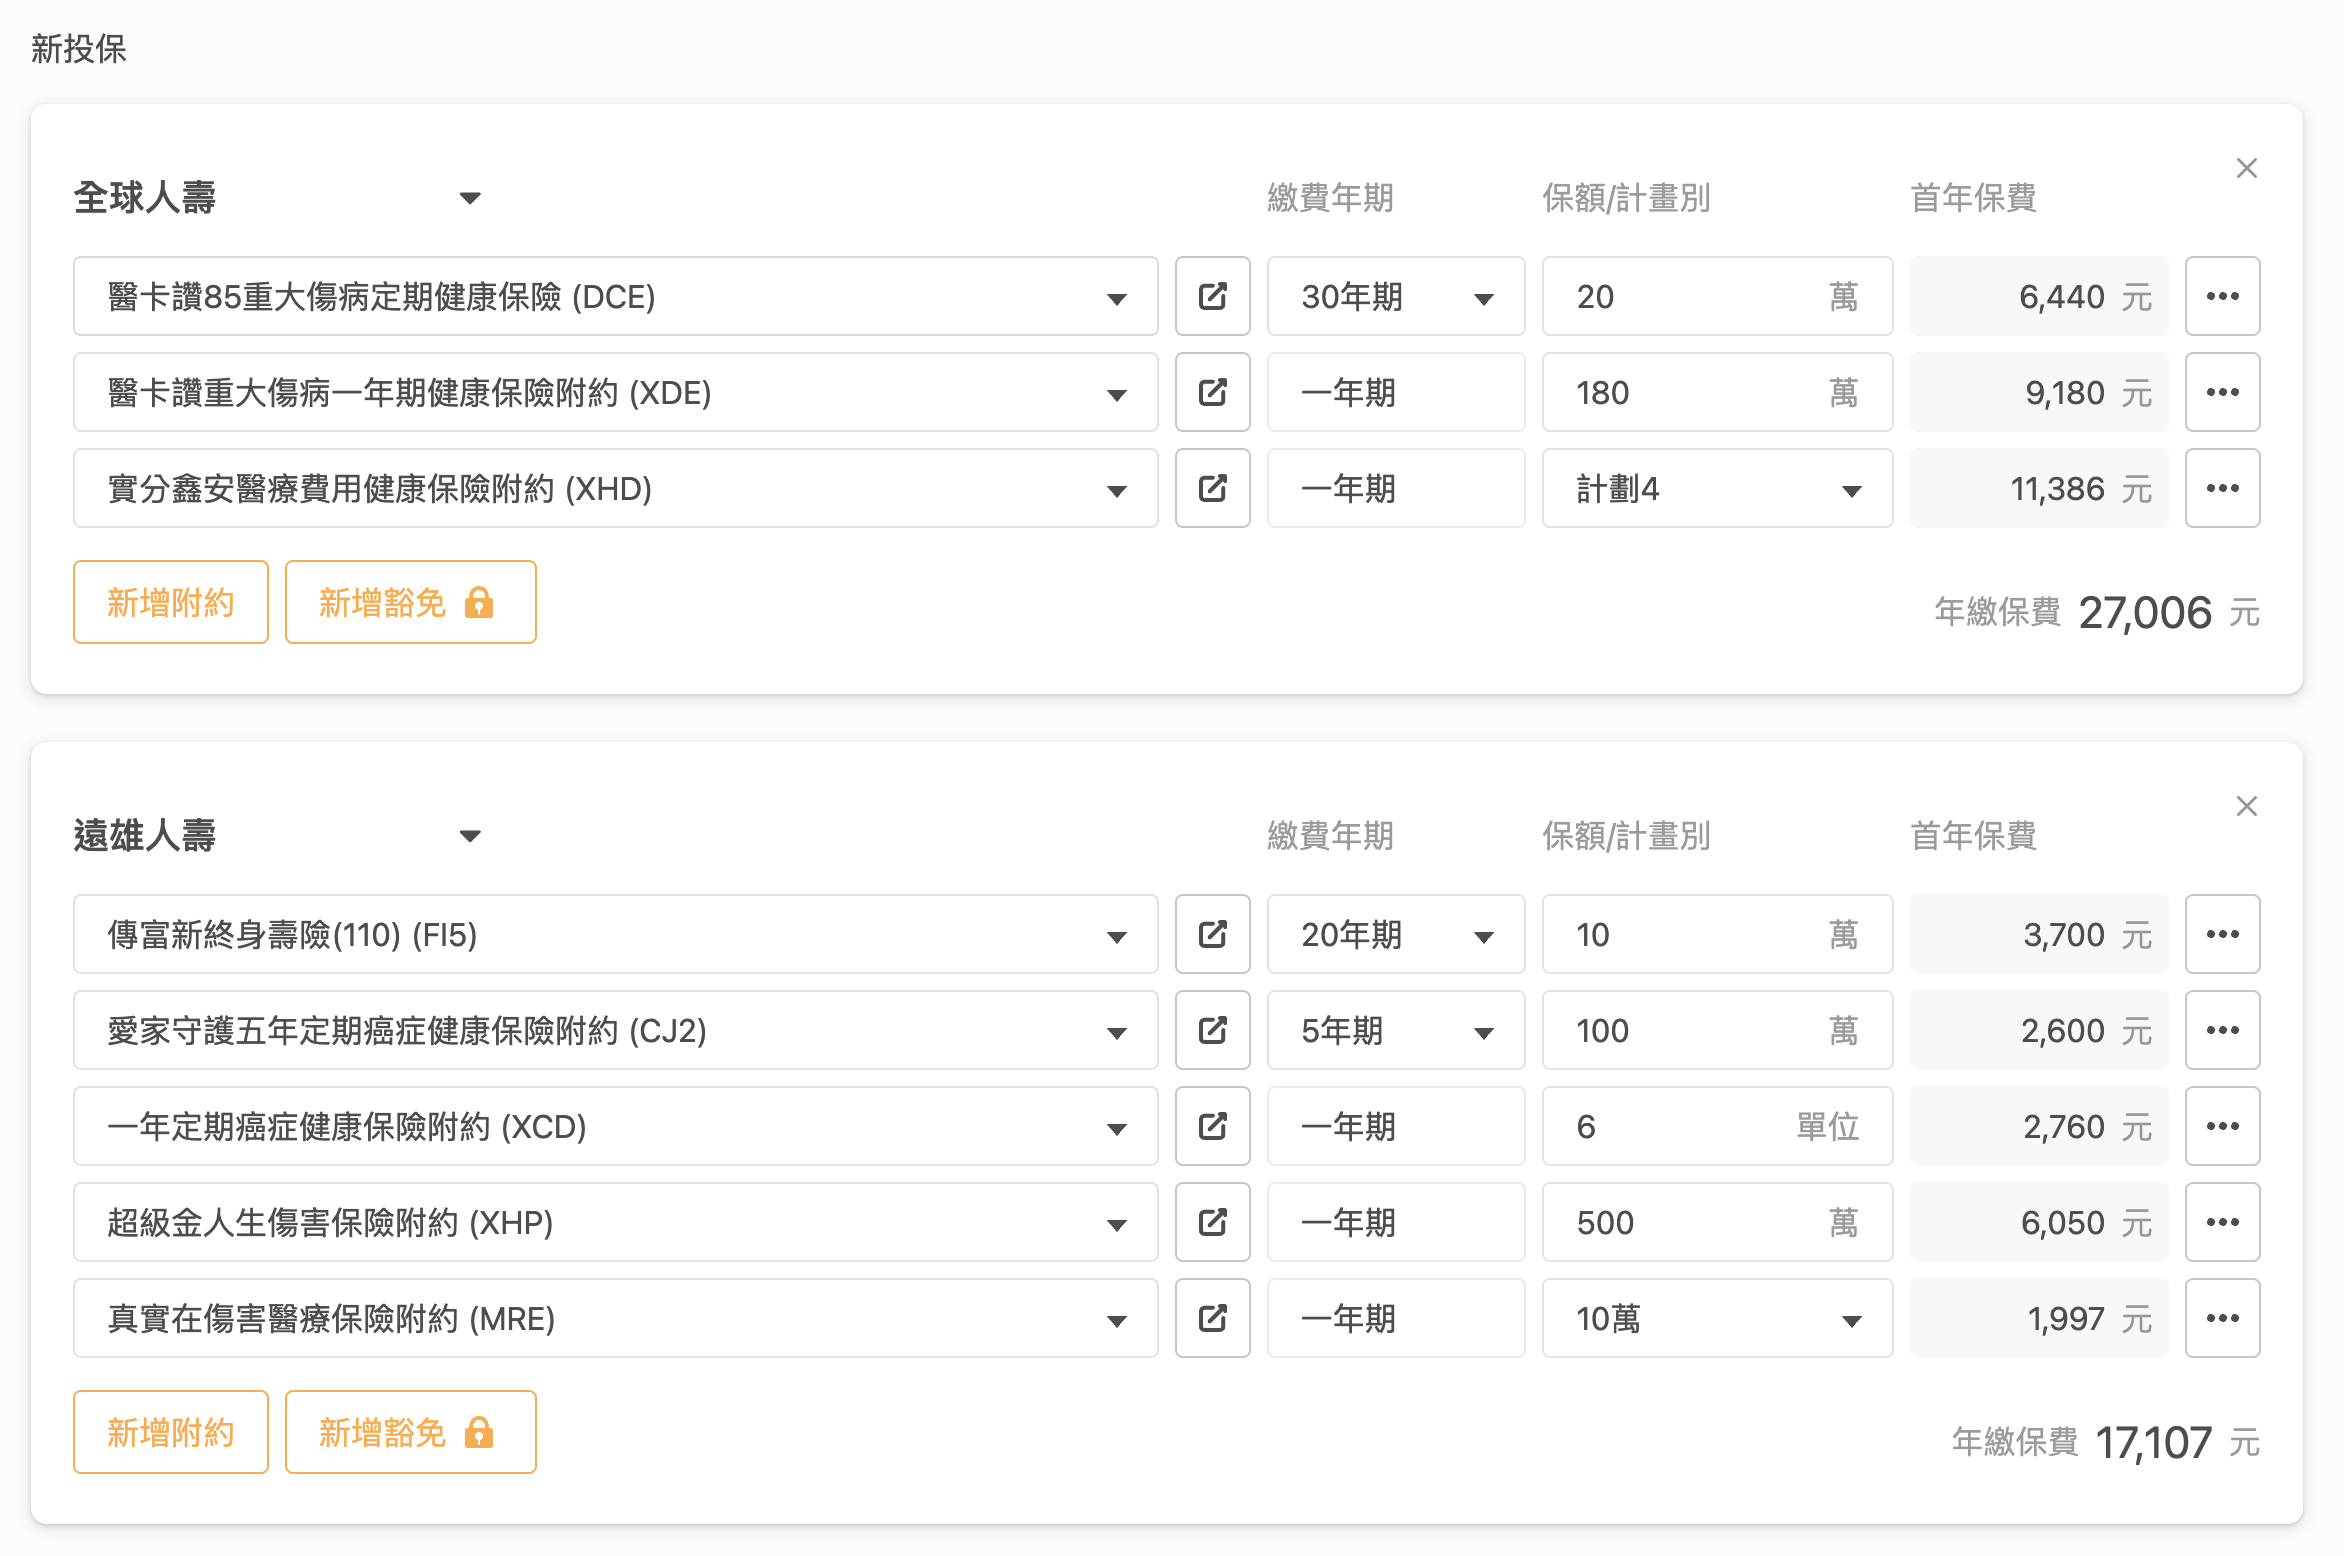
Task: Change the 30年期 payment term dropdown
Action: click(x=1395, y=296)
